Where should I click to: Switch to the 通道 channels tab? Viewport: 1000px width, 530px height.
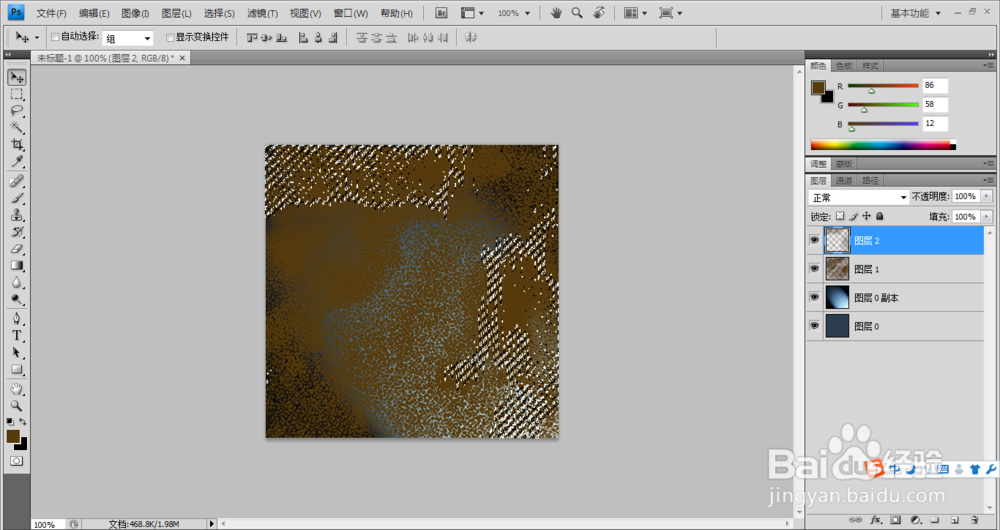pos(844,180)
